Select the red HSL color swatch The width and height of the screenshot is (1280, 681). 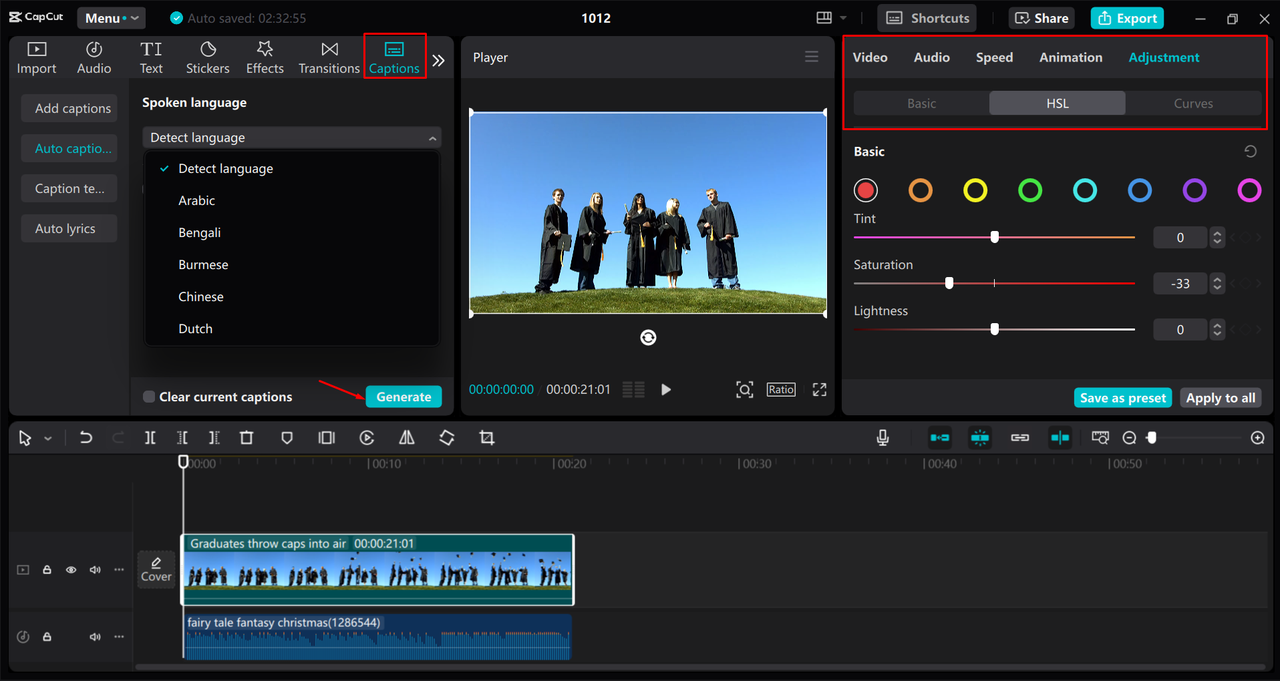866,190
